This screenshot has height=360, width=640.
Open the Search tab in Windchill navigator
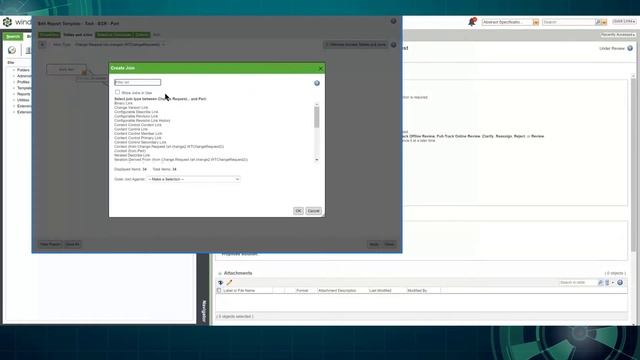coord(13,36)
